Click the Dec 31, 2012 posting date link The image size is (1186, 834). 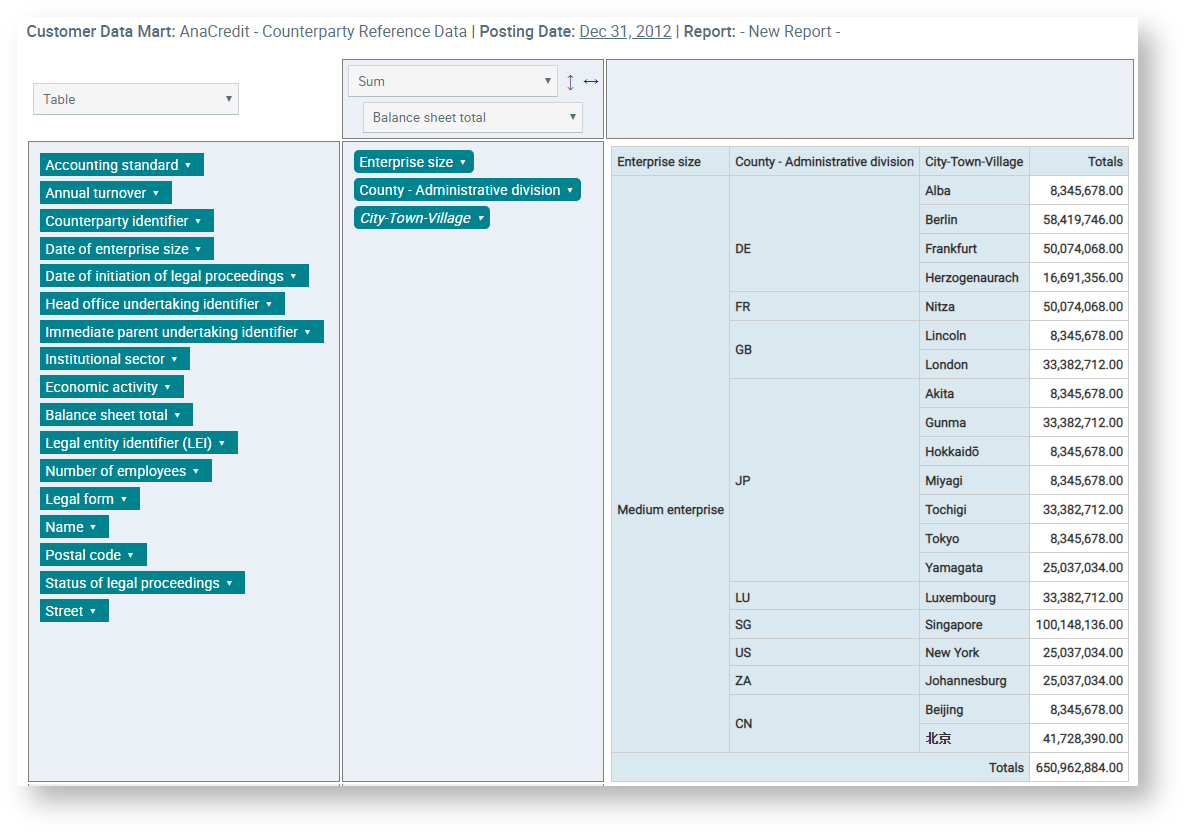[625, 31]
